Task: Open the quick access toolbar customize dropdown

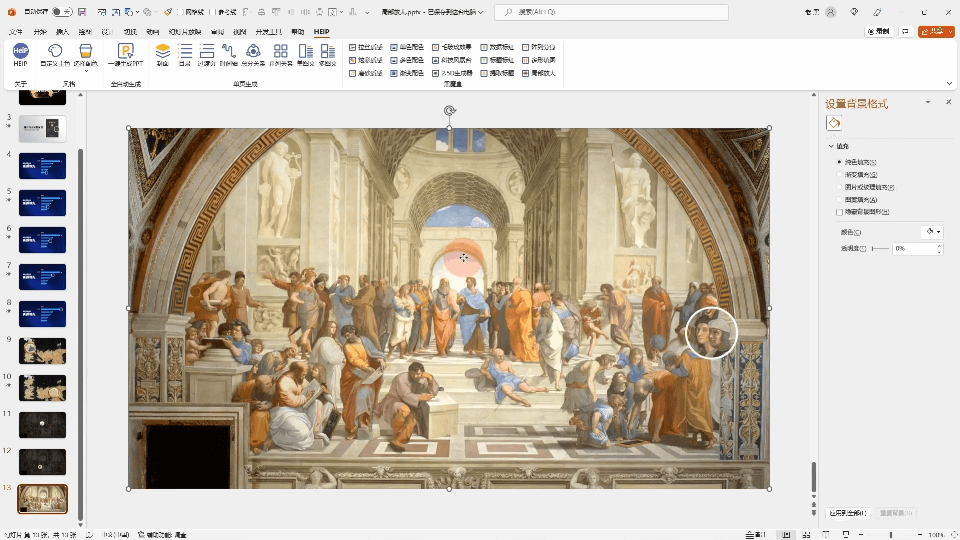Action: click(x=367, y=12)
